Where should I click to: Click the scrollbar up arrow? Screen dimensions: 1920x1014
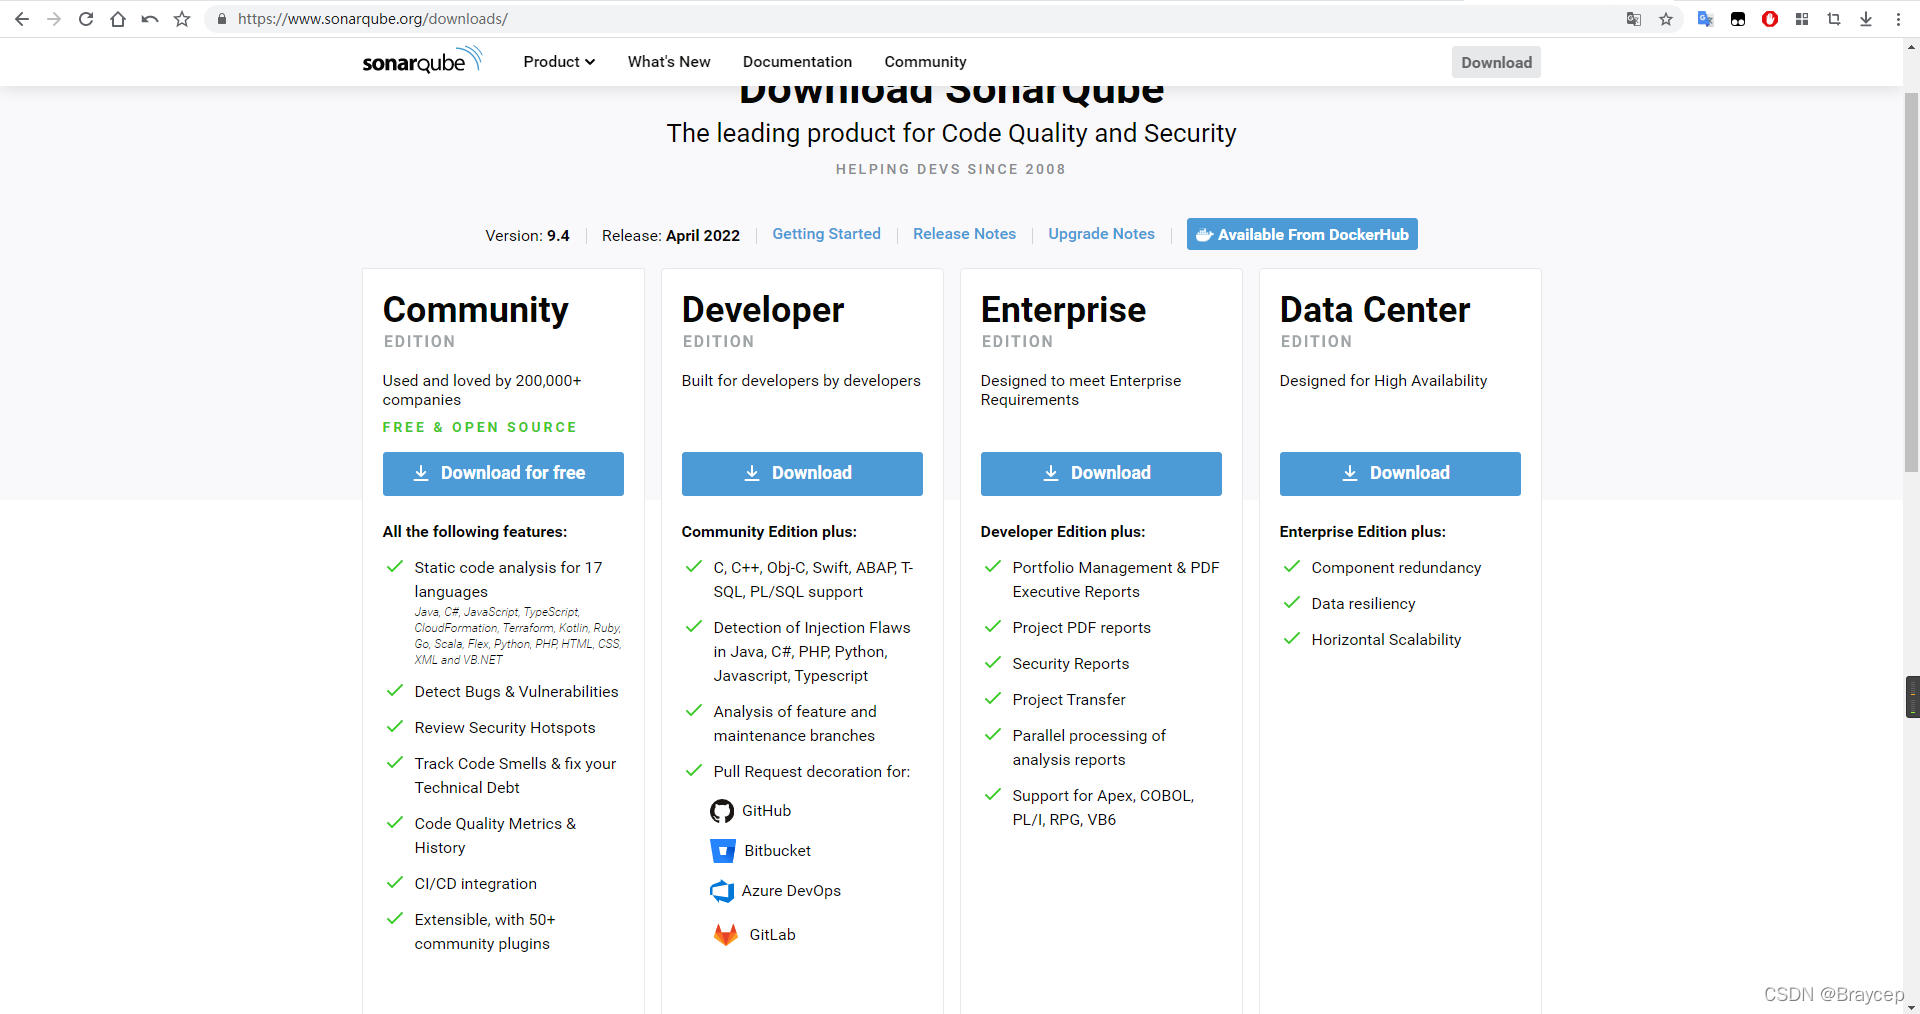click(1912, 46)
